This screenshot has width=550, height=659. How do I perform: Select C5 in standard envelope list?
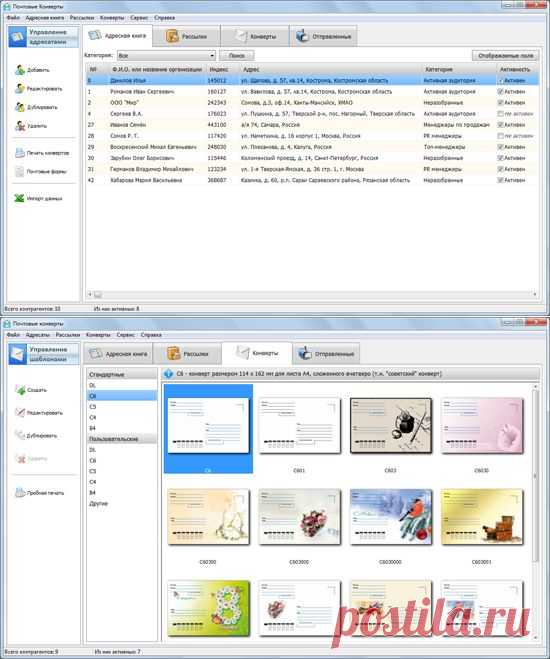pos(93,407)
